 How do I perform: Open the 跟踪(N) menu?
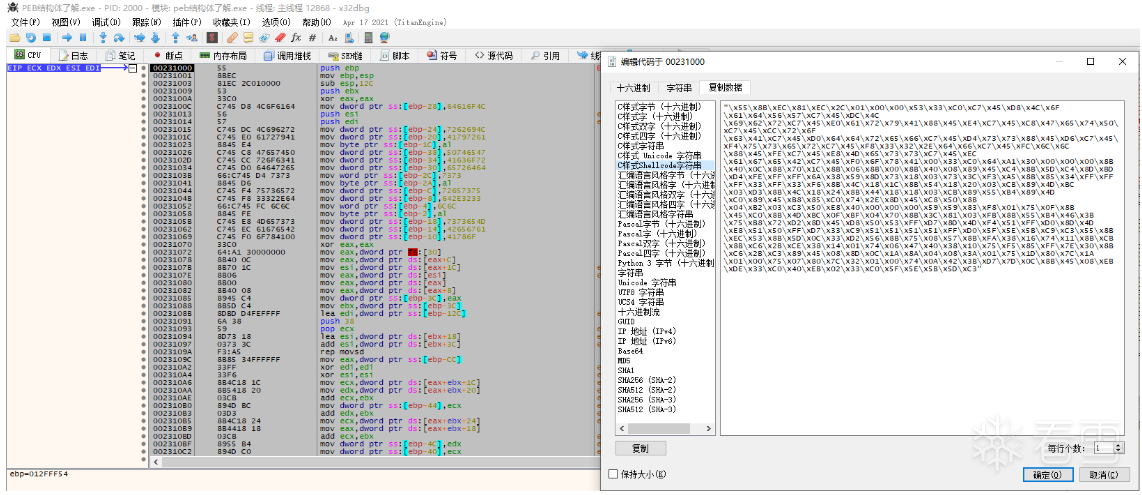[146, 23]
